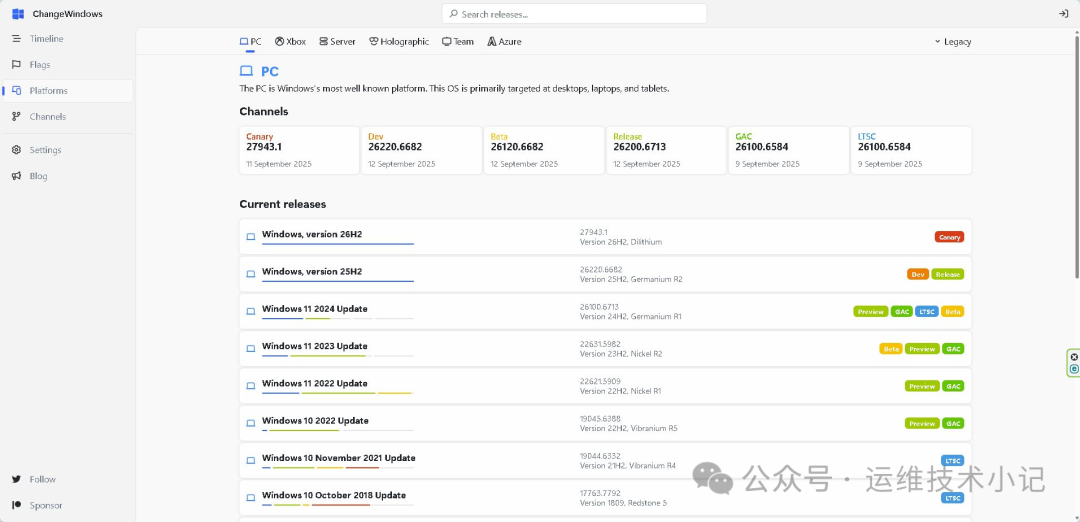Open the Settings gear in sidebar

point(17,150)
